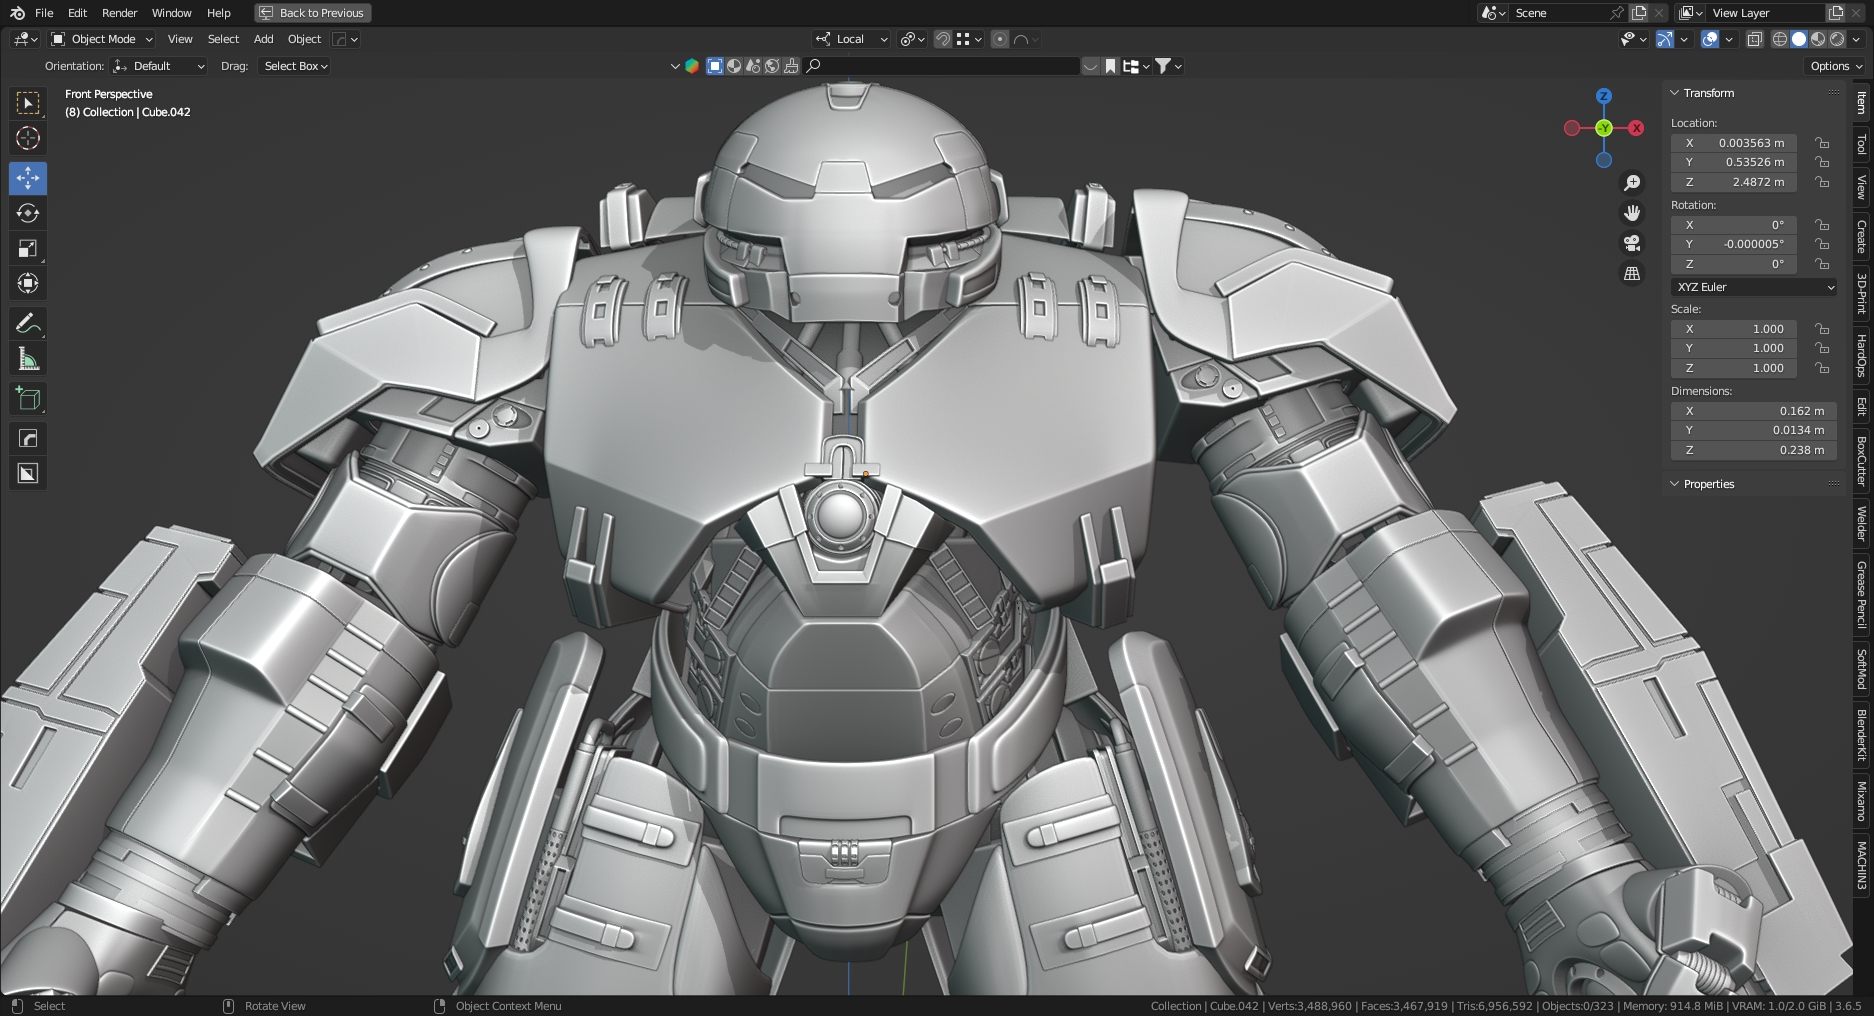
Task: Toggle X-ray mode
Action: tap(1755, 39)
